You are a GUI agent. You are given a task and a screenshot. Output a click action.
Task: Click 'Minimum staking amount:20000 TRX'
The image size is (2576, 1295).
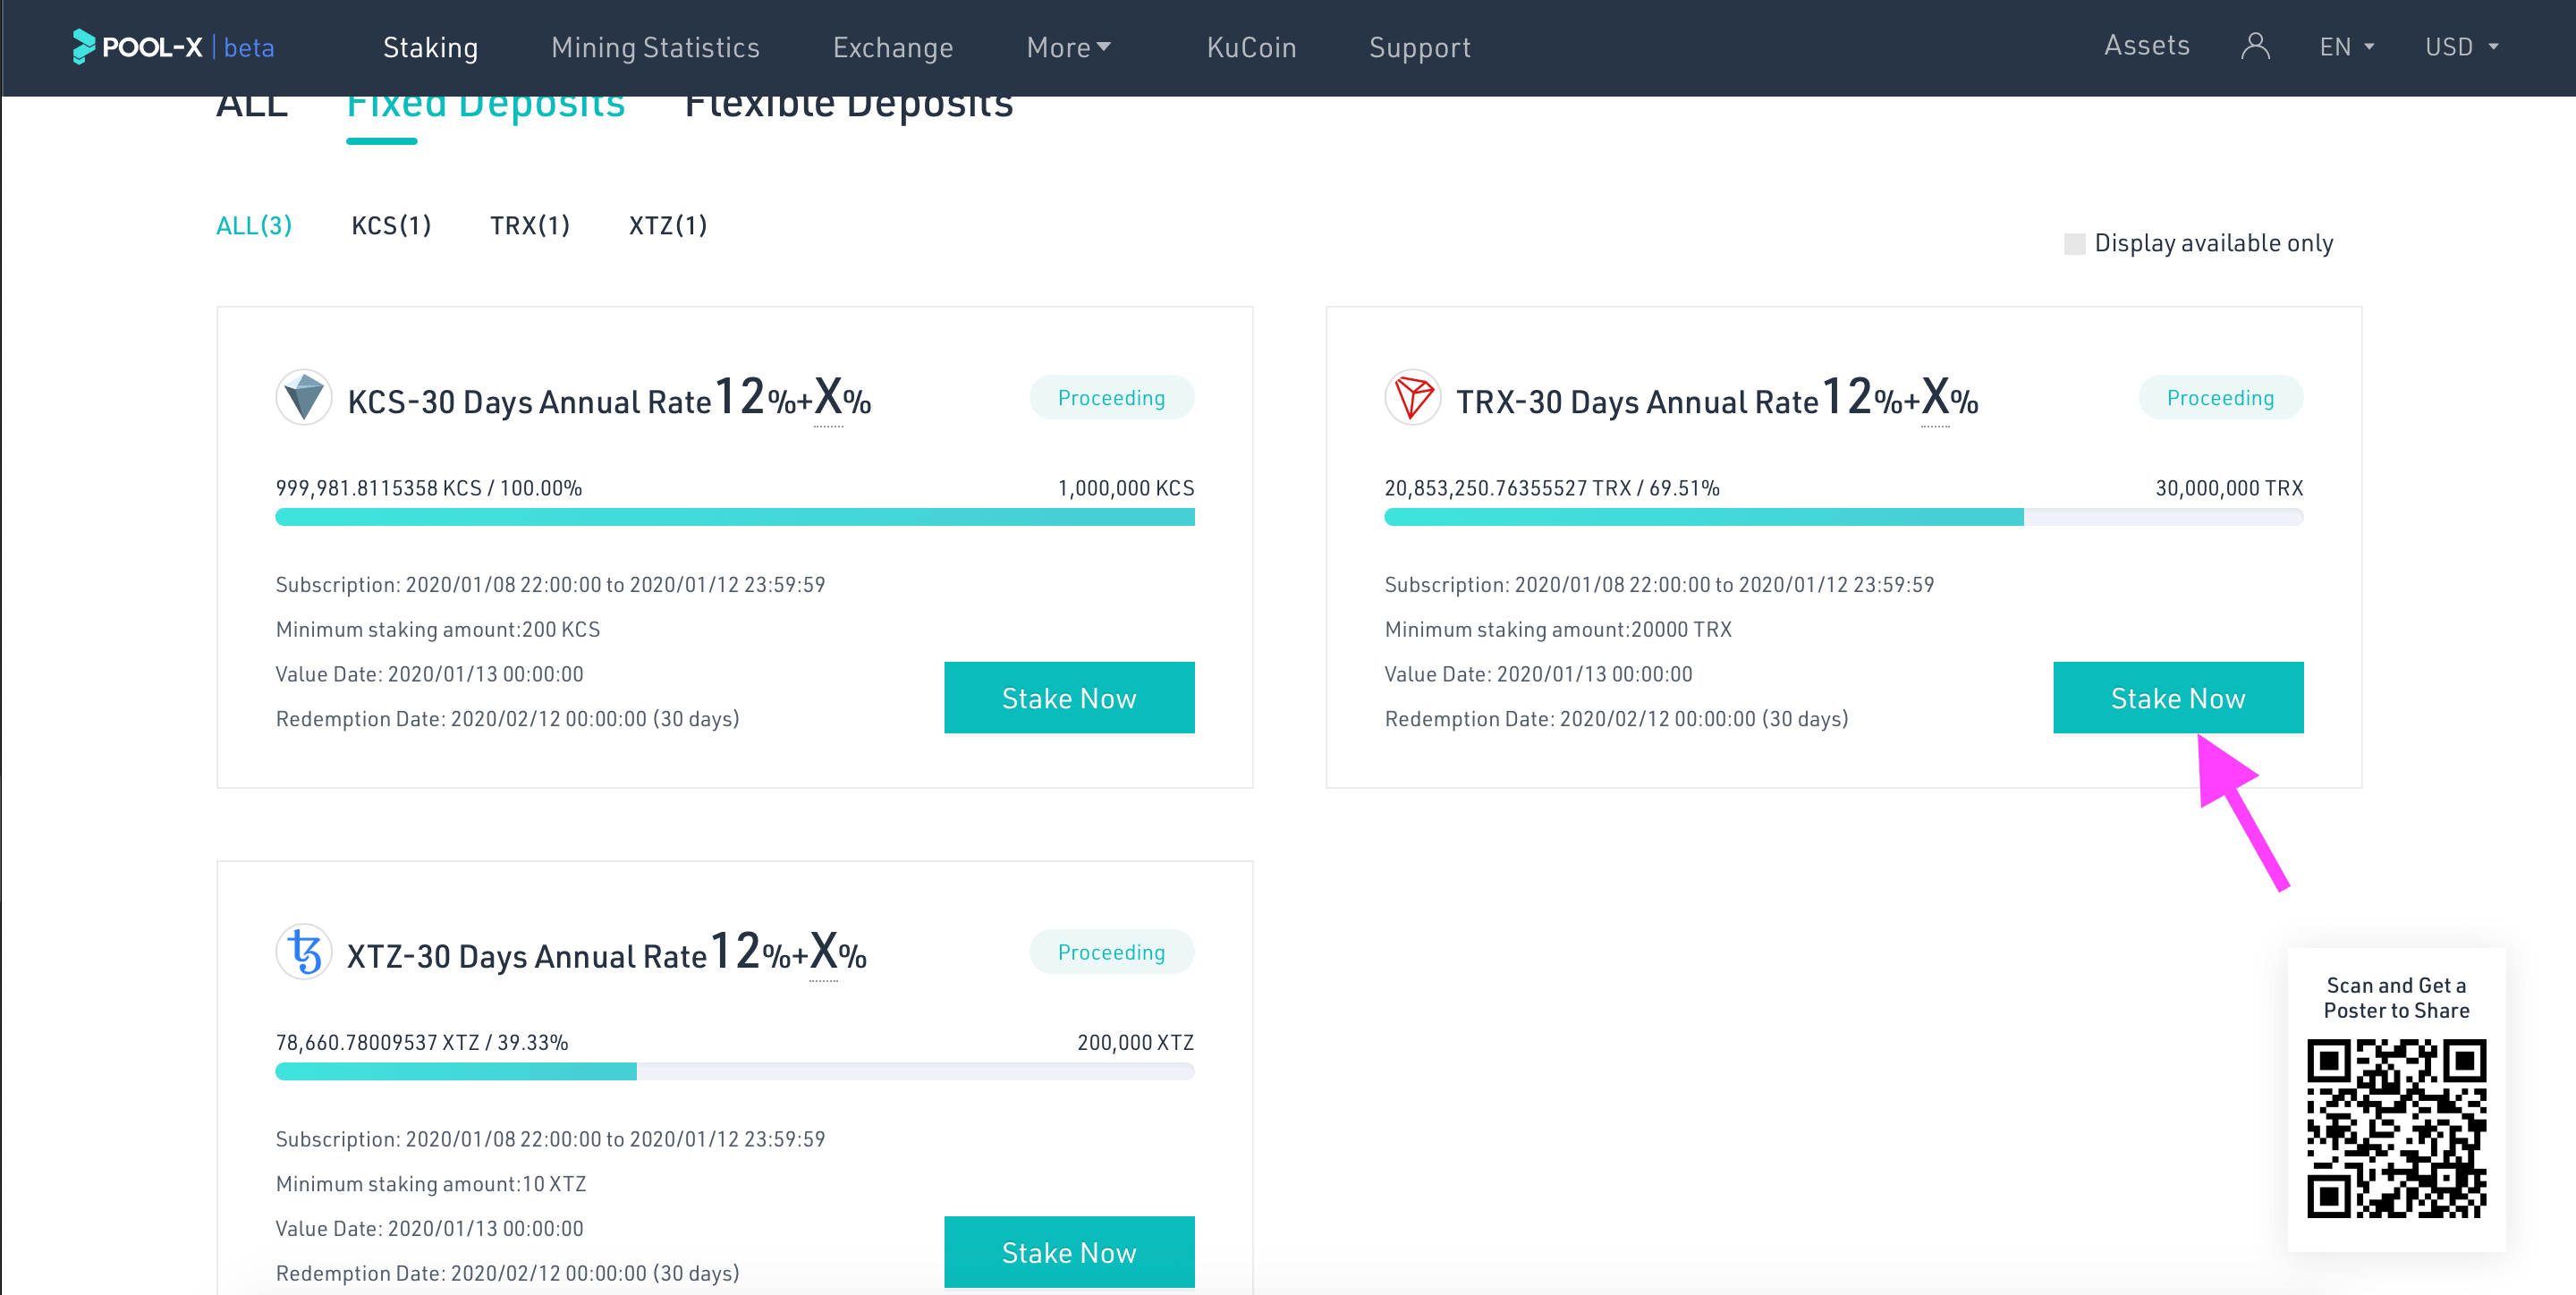tap(1558, 629)
